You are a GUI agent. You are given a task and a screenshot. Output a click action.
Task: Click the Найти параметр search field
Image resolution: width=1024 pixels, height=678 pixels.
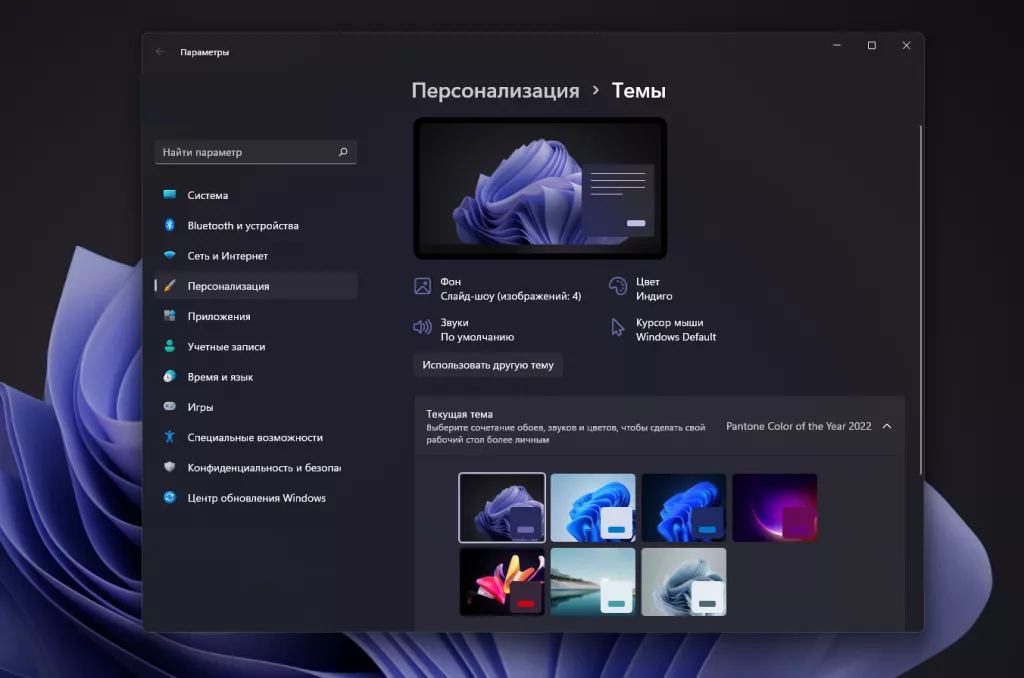[245, 152]
